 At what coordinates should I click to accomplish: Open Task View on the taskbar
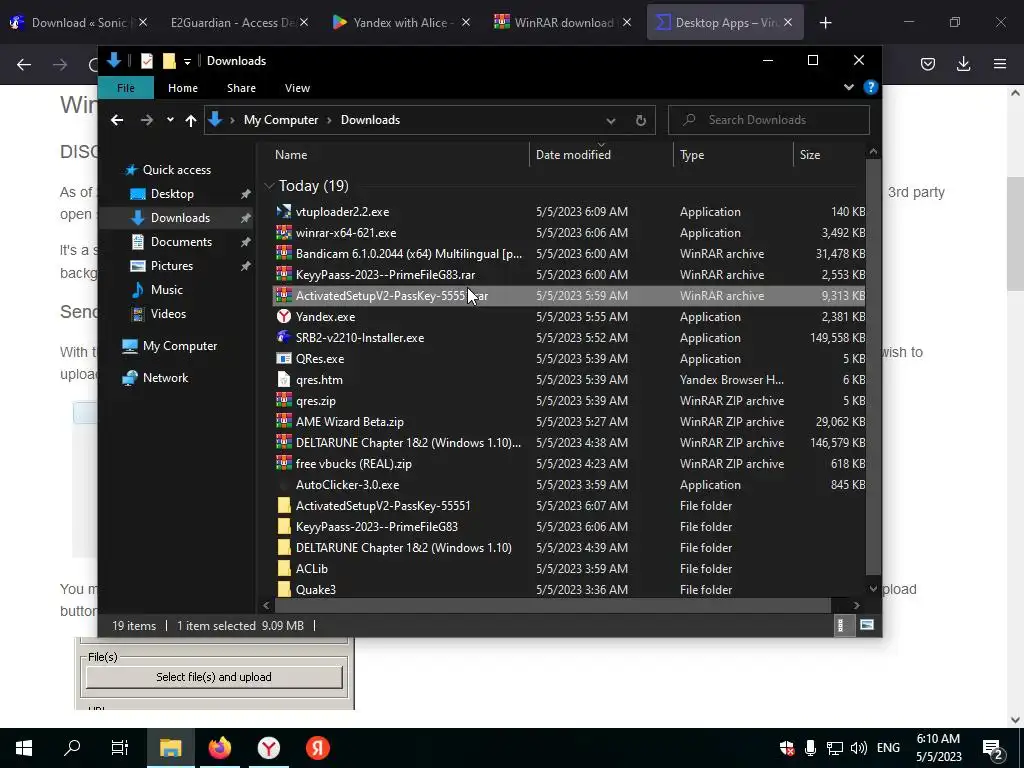pyautogui.click(x=120, y=748)
